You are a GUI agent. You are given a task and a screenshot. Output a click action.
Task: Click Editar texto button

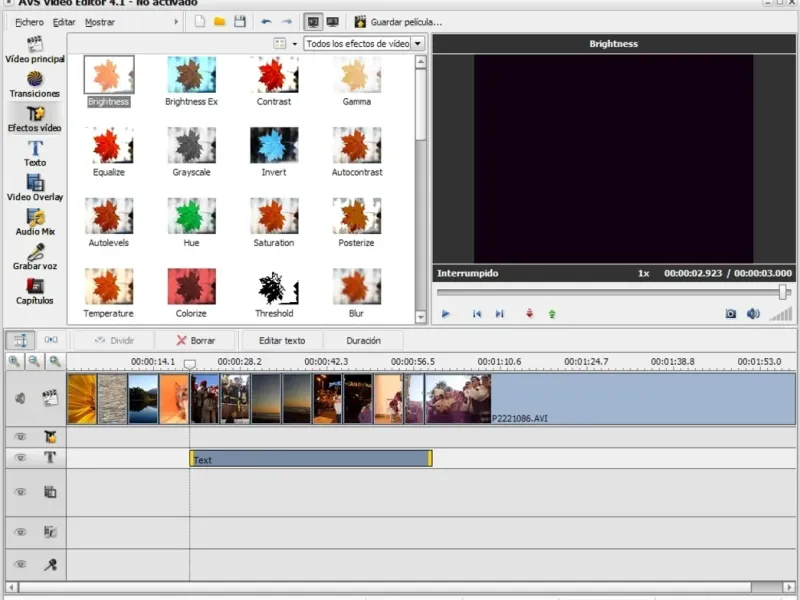(282, 340)
